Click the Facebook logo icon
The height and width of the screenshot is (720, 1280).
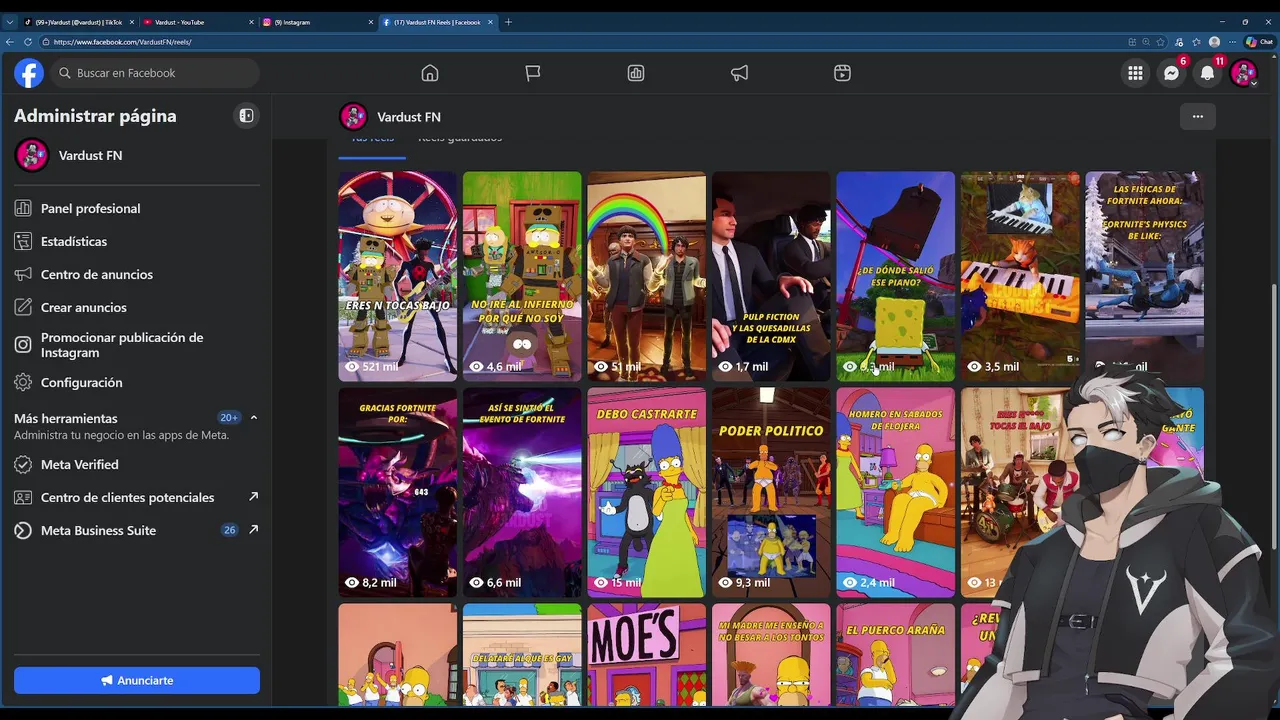29,73
